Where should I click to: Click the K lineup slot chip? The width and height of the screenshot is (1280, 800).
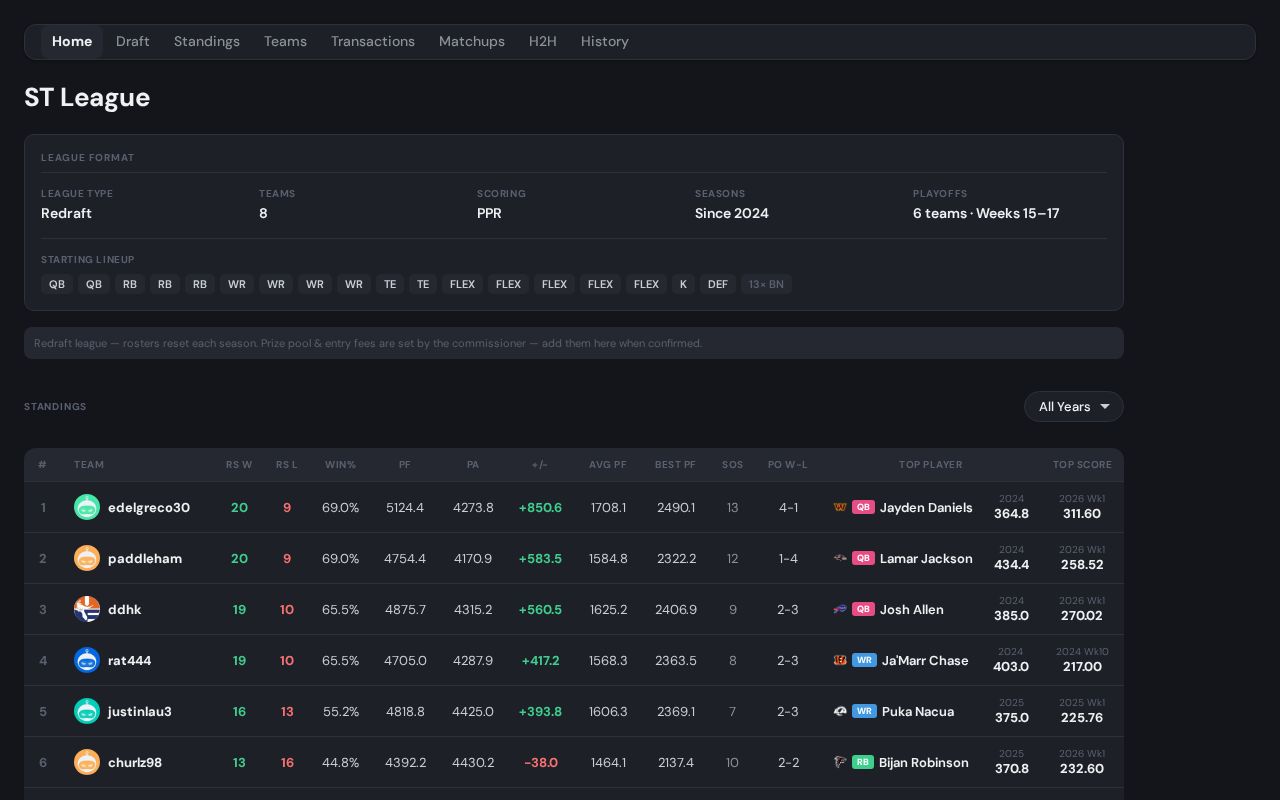[x=683, y=285]
